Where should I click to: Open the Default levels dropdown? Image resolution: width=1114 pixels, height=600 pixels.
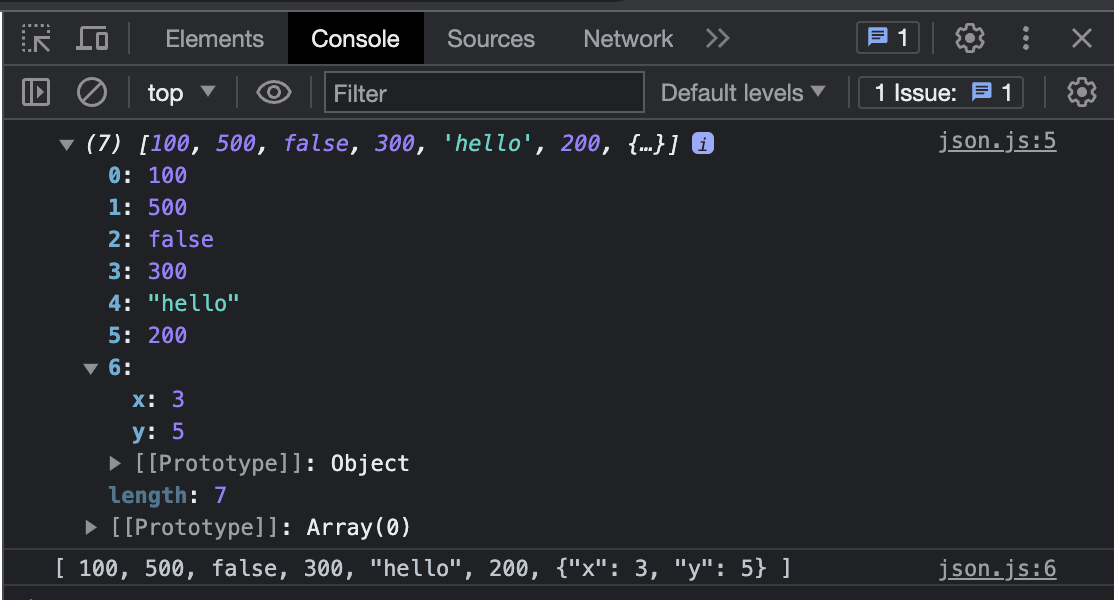click(743, 92)
